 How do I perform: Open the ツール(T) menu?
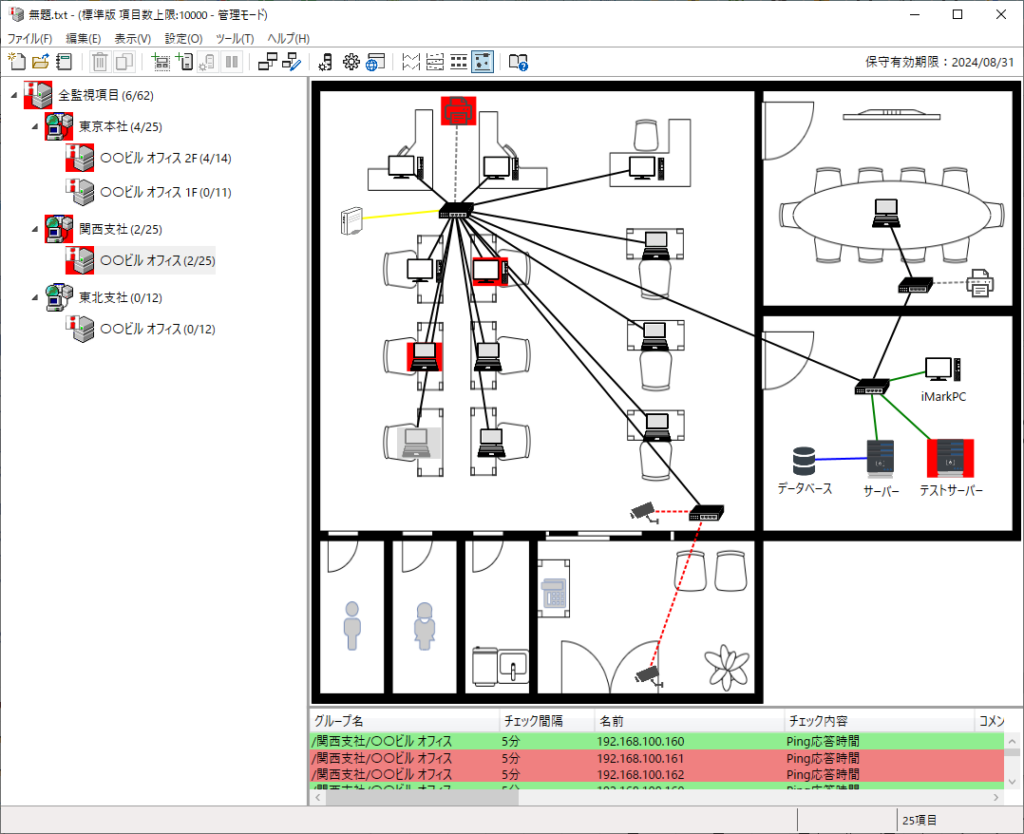[x=235, y=38]
